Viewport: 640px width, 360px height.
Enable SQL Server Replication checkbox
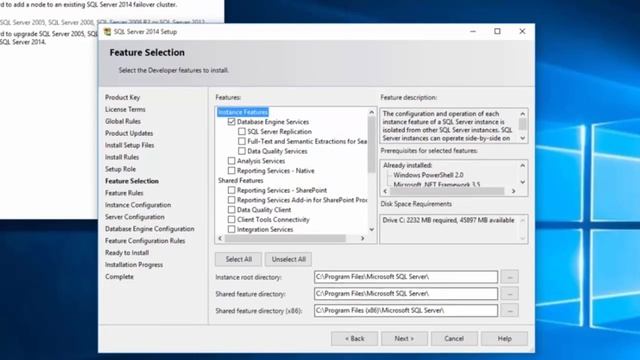pyautogui.click(x=242, y=131)
